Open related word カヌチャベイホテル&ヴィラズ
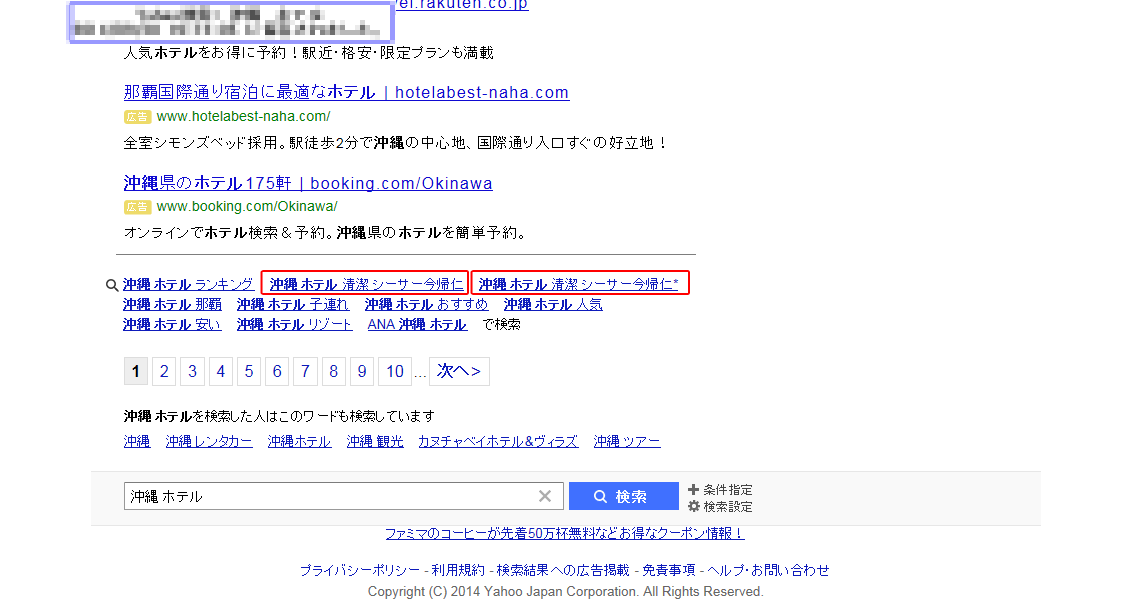 pos(498,442)
